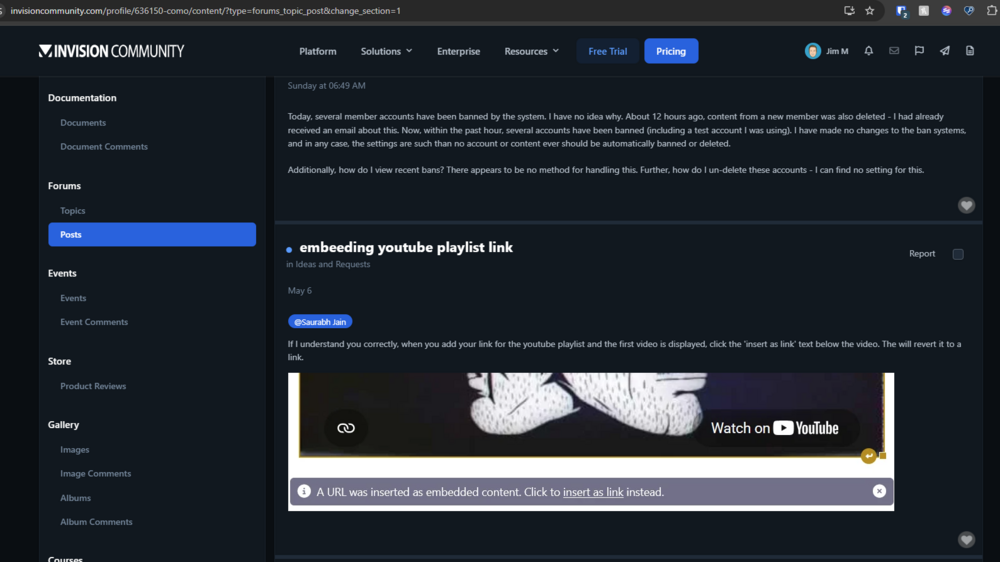Expand the Resources dropdown menu

click(x=531, y=51)
